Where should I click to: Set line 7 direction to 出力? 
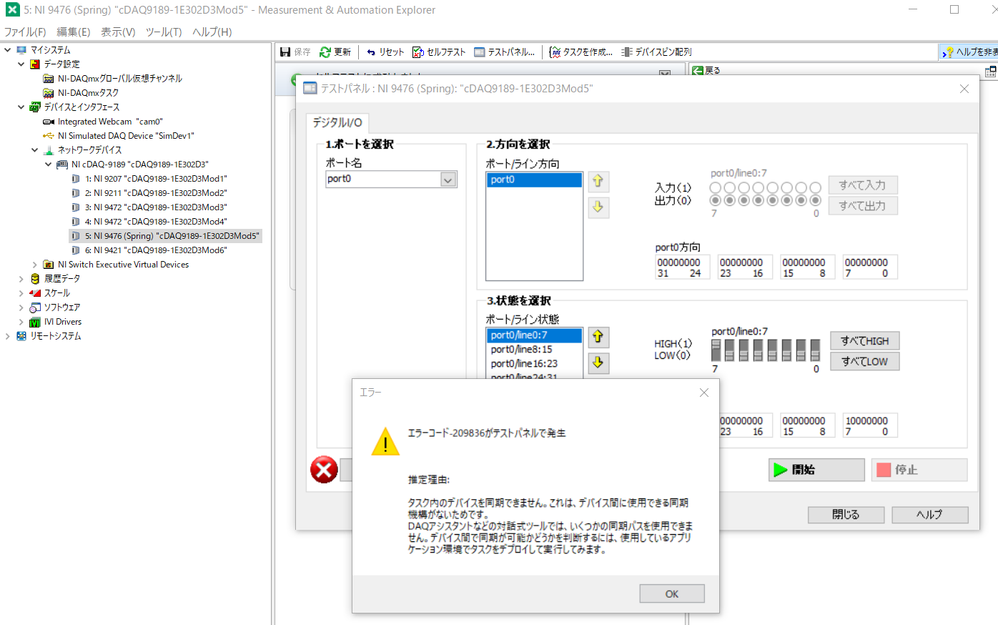[x=715, y=200]
